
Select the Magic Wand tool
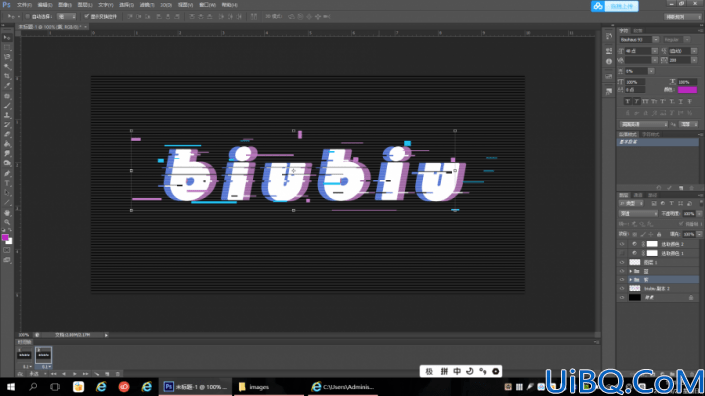coord(7,67)
